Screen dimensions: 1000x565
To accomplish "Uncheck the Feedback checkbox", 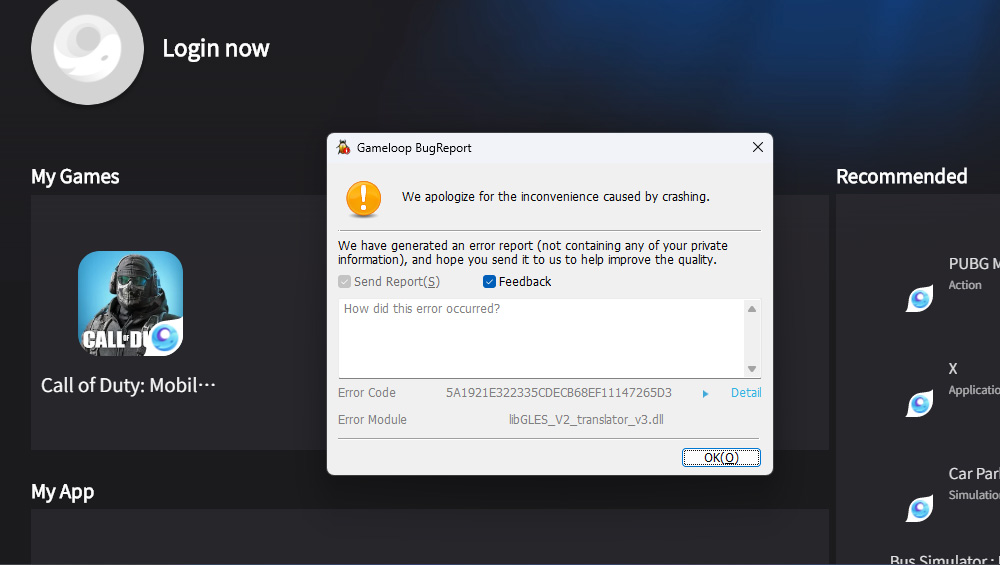I will [x=489, y=282].
